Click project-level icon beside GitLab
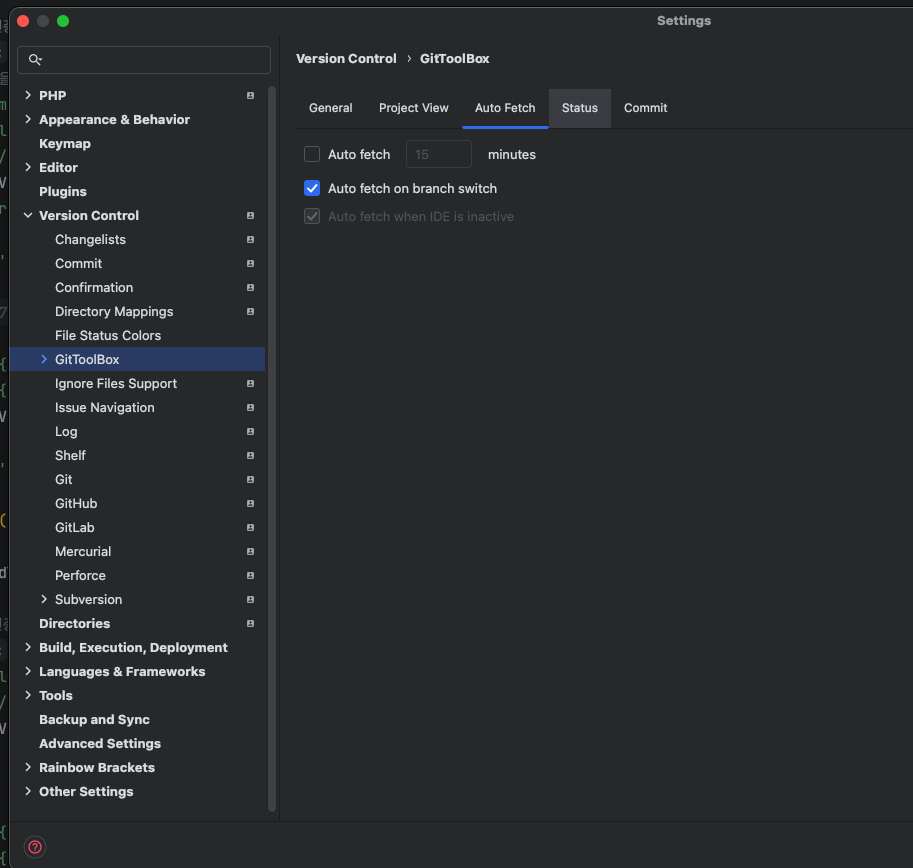Image resolution: width=913 pixels, height=868 pixels. click(x=250, y=527)
